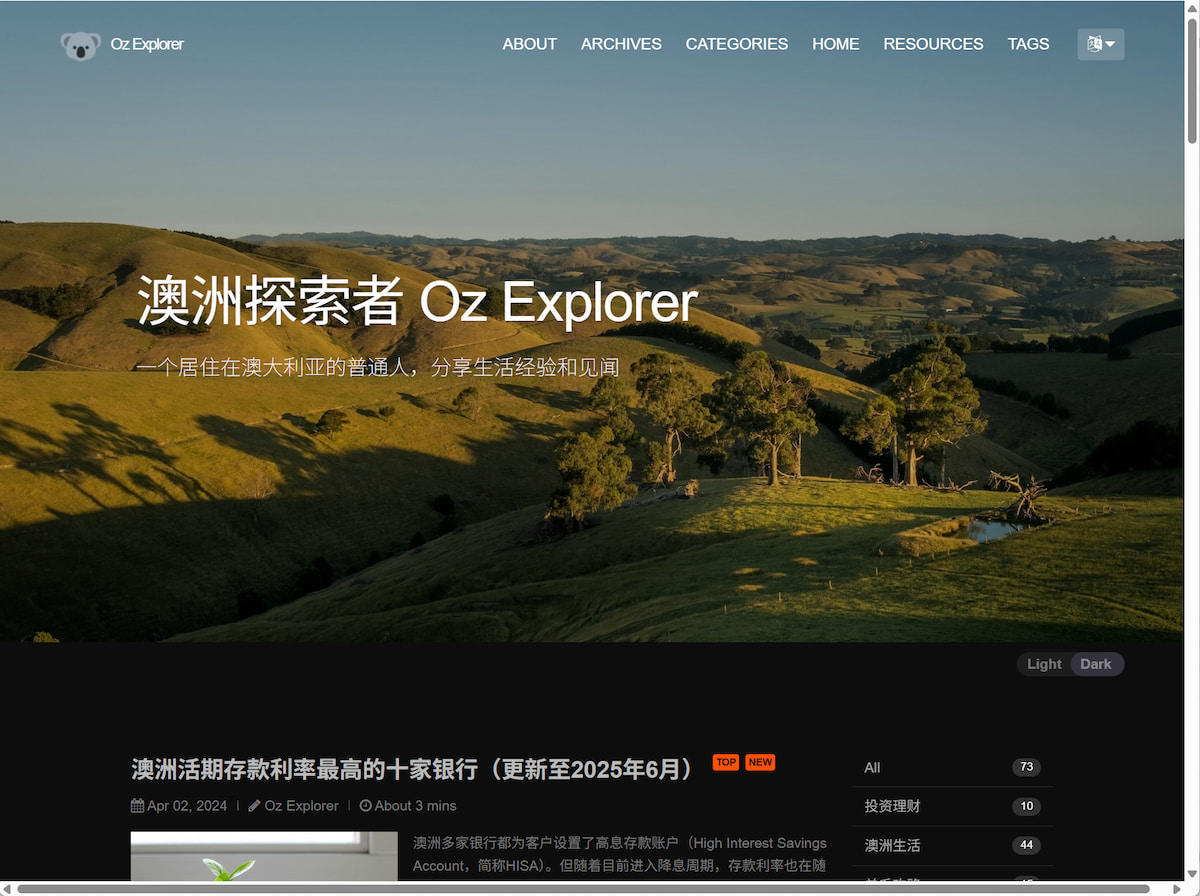Open the TAGS page

(x=1028, y=44)
